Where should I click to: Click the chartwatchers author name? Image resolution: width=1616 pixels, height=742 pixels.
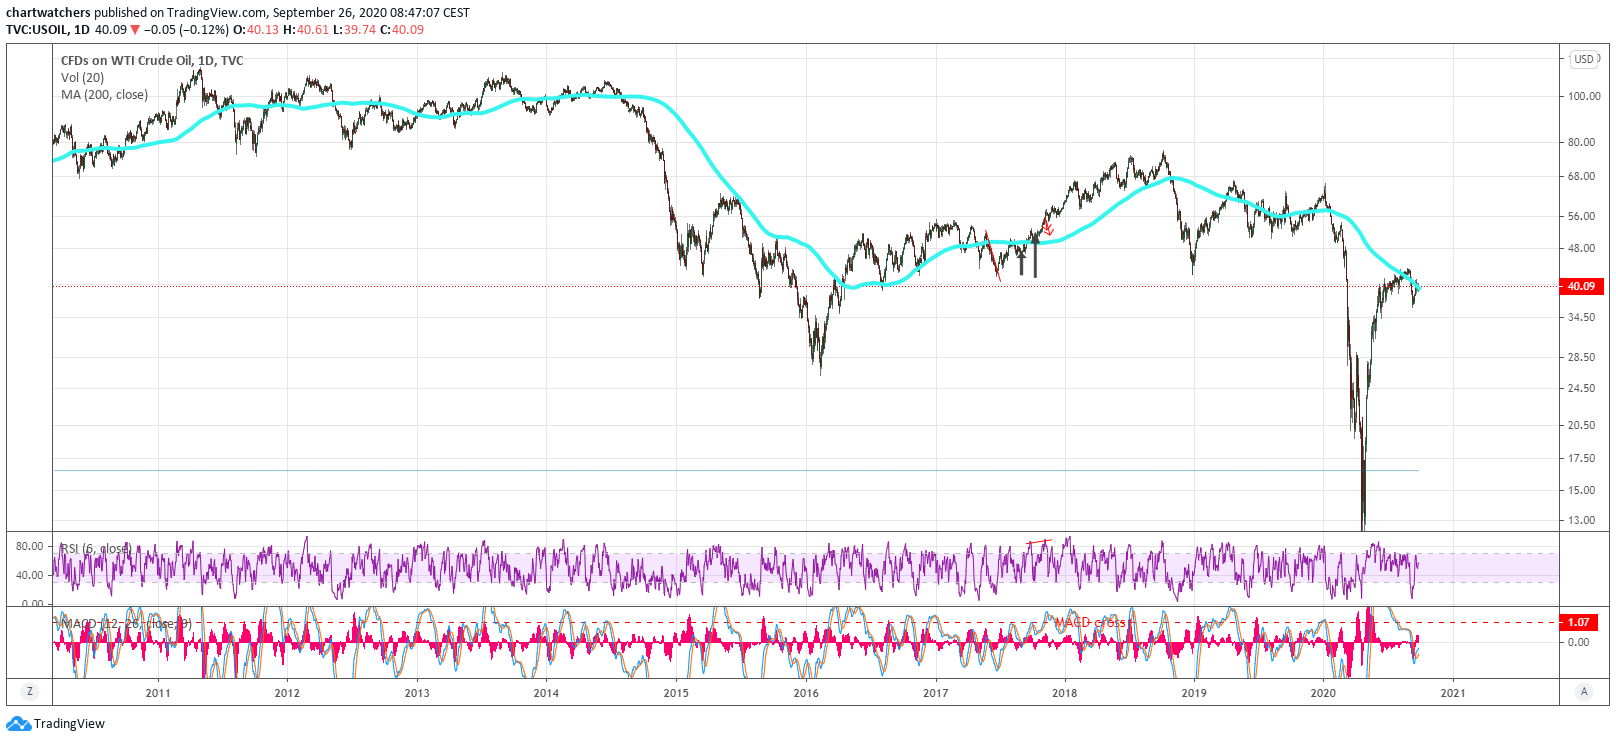pos(48,13)
